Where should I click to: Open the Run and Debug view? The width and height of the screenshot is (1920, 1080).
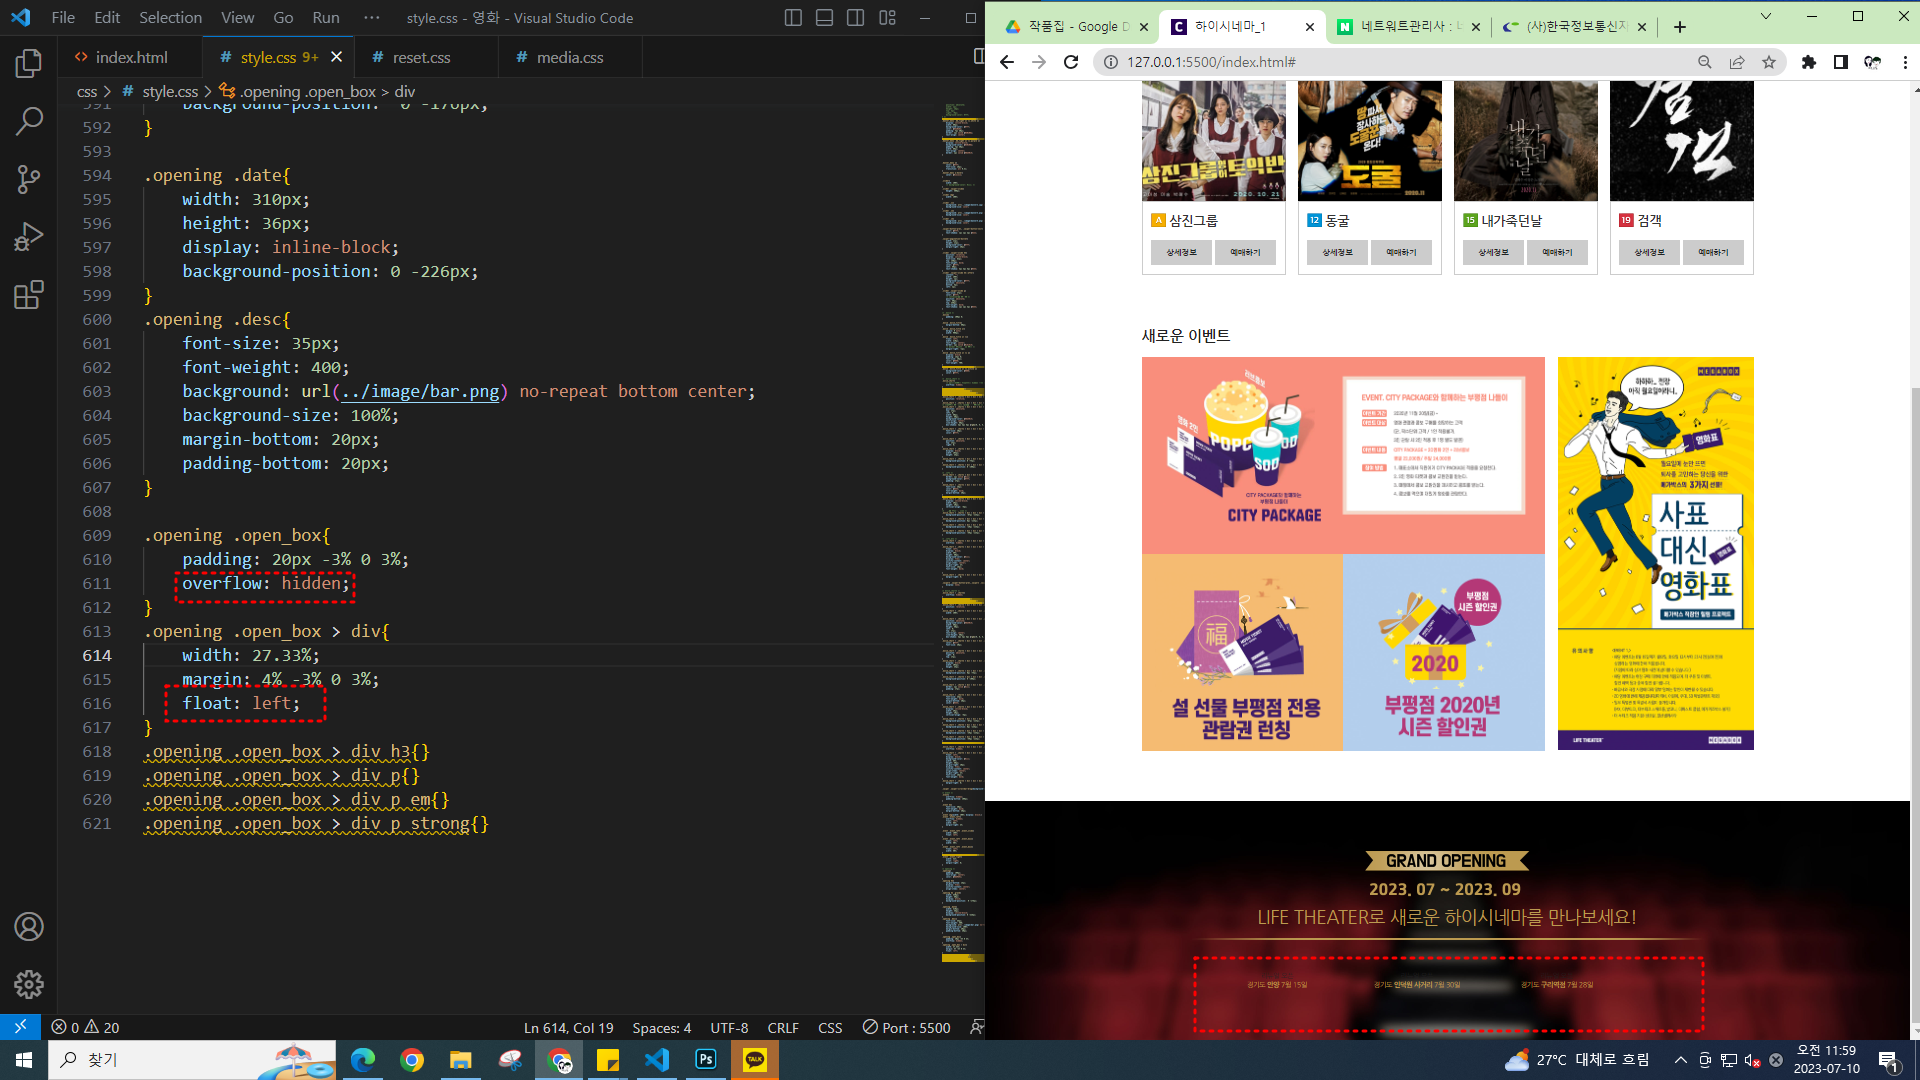pyautogui.click(x=29, y=237)
